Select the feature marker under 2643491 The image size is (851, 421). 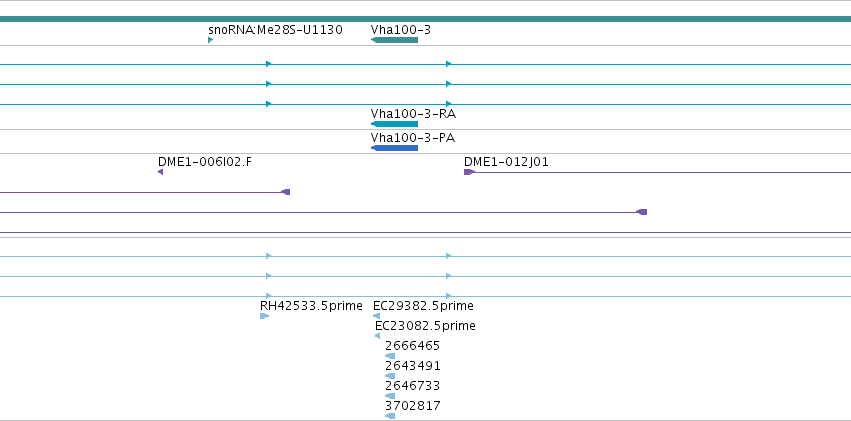click(390, 375)
